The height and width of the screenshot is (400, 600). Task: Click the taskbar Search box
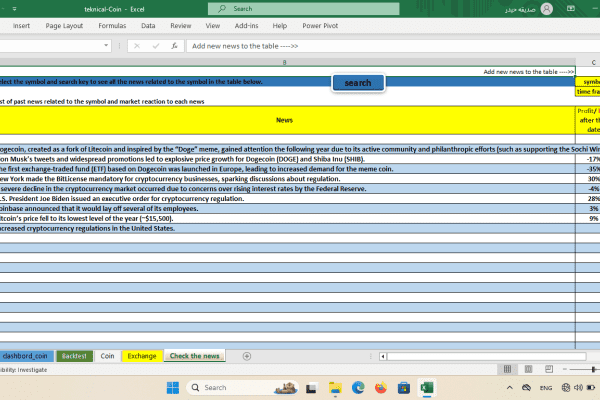243,388
